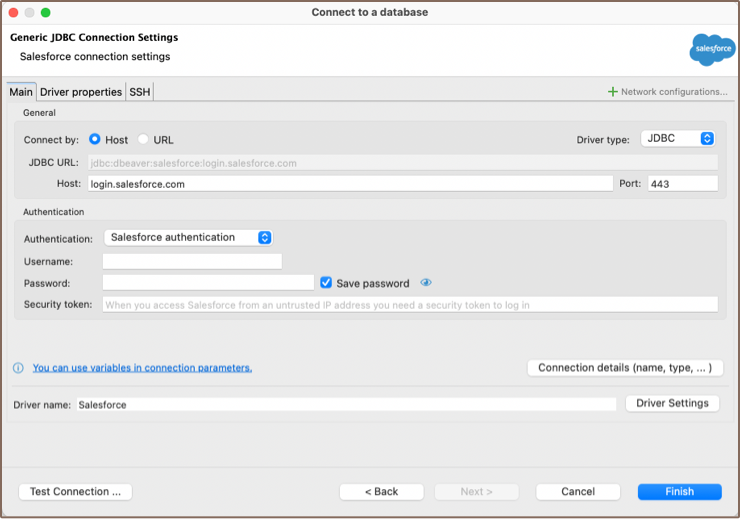Switch to the Driver properties tab
Screen dimensions: 740x519
[x=81, y=92]
